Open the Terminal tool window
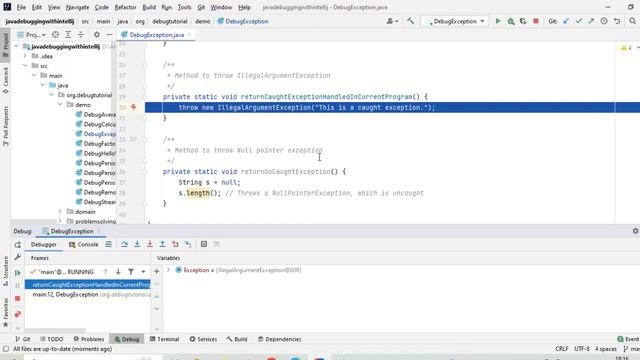This screenshot has width=640, height=360. point(164,339)
